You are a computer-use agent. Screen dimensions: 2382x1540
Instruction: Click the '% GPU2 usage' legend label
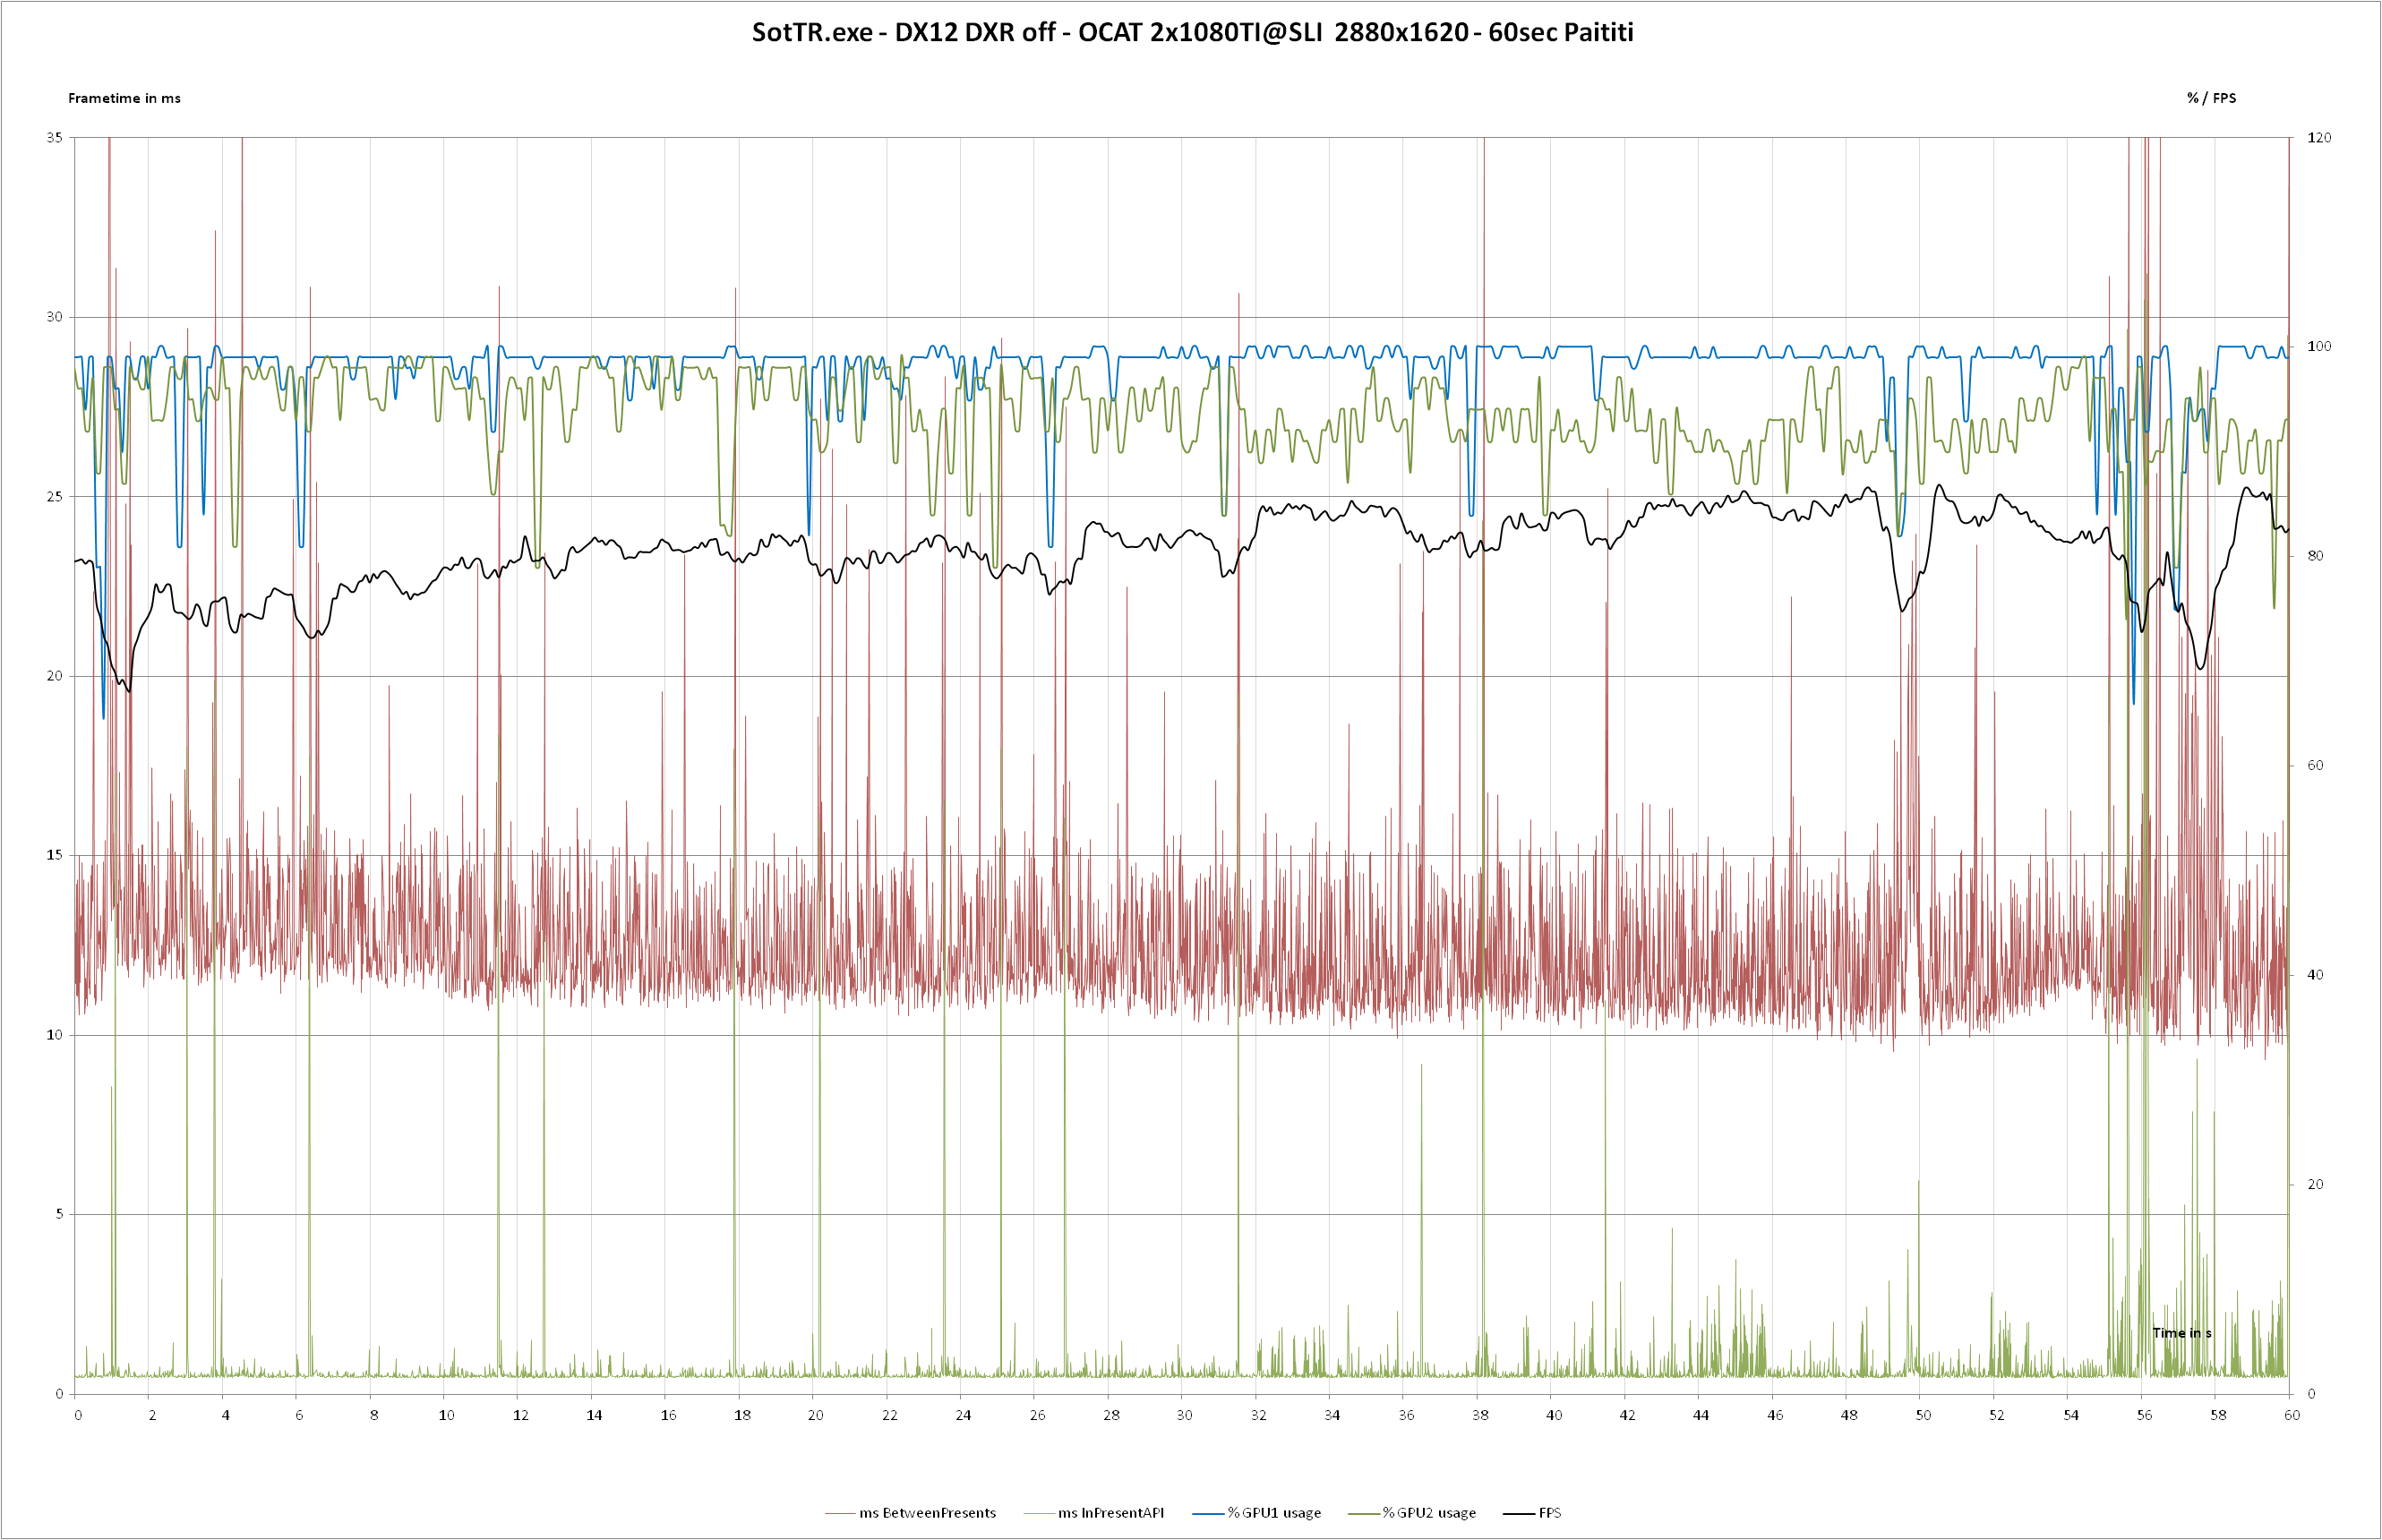coord(1429,1512)
